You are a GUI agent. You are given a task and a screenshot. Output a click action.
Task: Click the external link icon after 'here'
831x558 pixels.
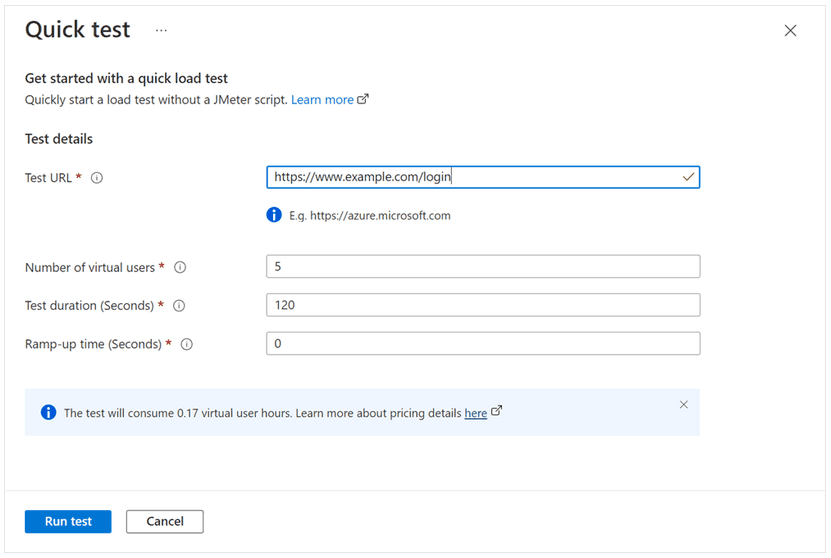pyautogui.click(x=496, y=411)
